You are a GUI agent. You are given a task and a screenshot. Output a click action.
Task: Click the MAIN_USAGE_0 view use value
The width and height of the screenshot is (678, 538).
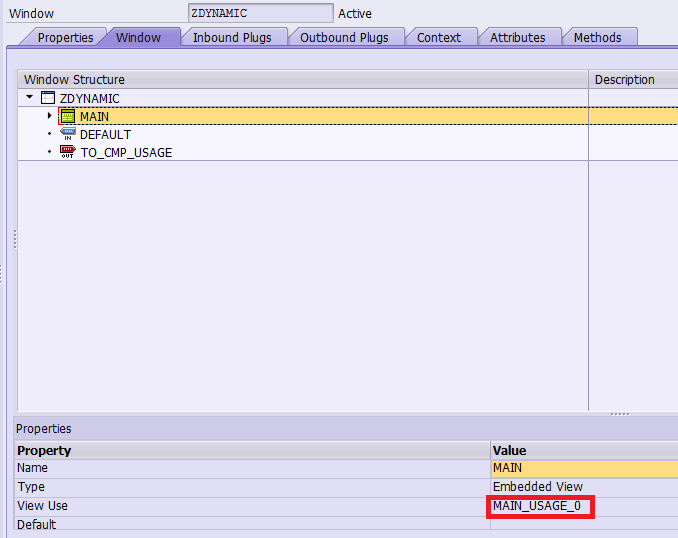[537, 506]
